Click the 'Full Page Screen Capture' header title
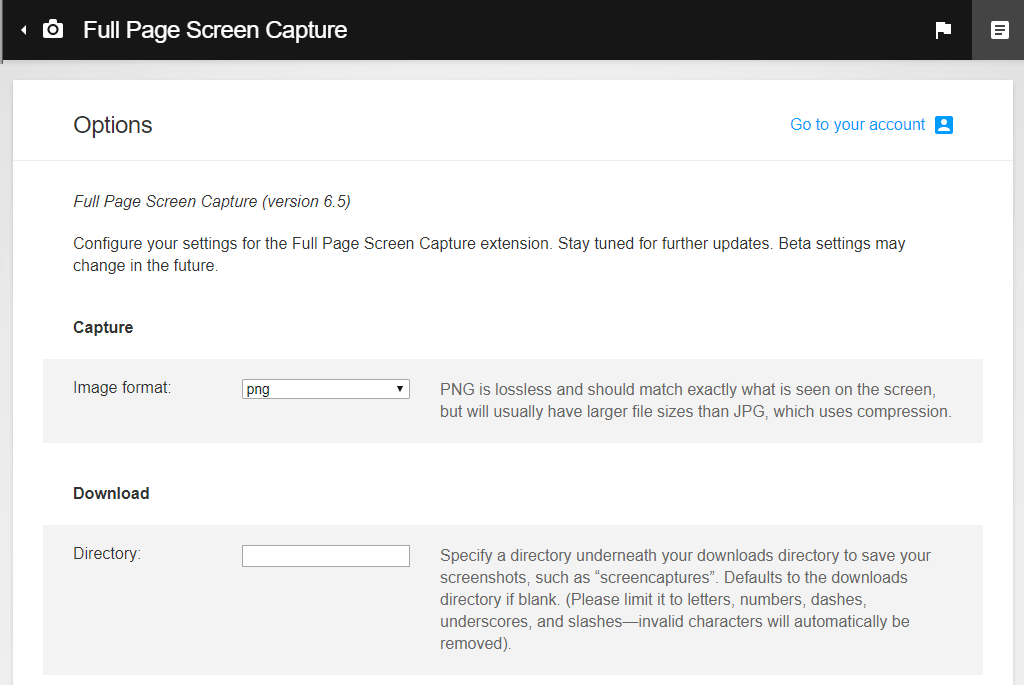 tap(215, 30)
